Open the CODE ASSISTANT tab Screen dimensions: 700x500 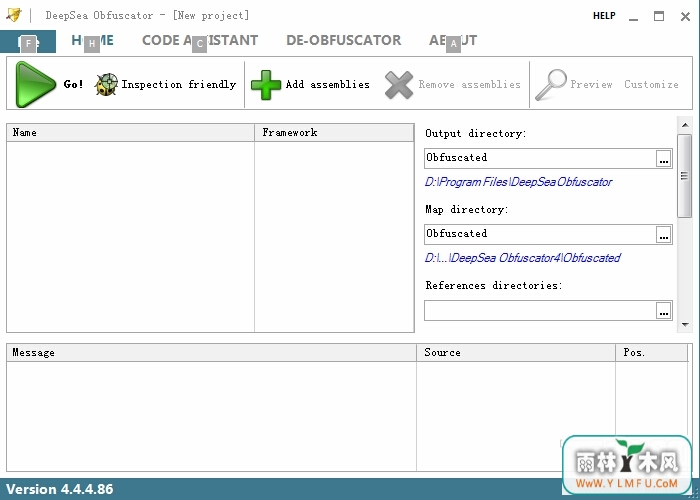tap(200, 41)
